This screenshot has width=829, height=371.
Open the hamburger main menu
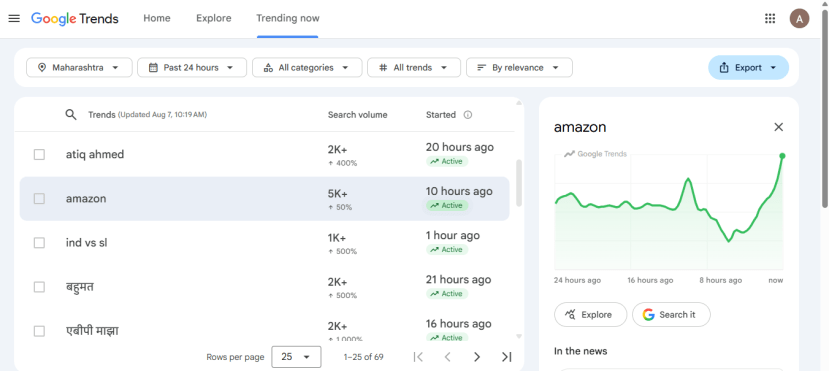coord(14,18)
